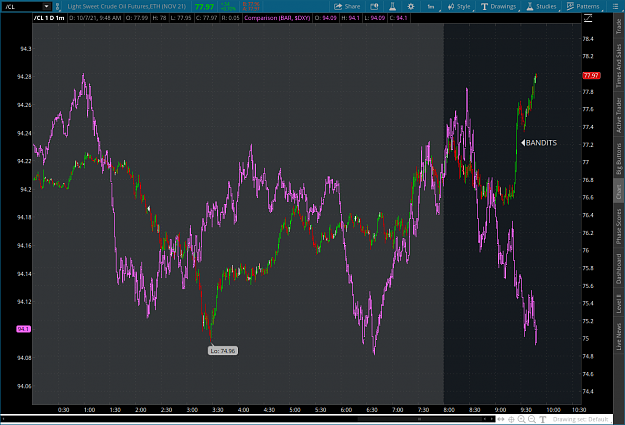Screen dimensions: 625x425
Task: Click the Style wrench icon
Action: [451, 6]
